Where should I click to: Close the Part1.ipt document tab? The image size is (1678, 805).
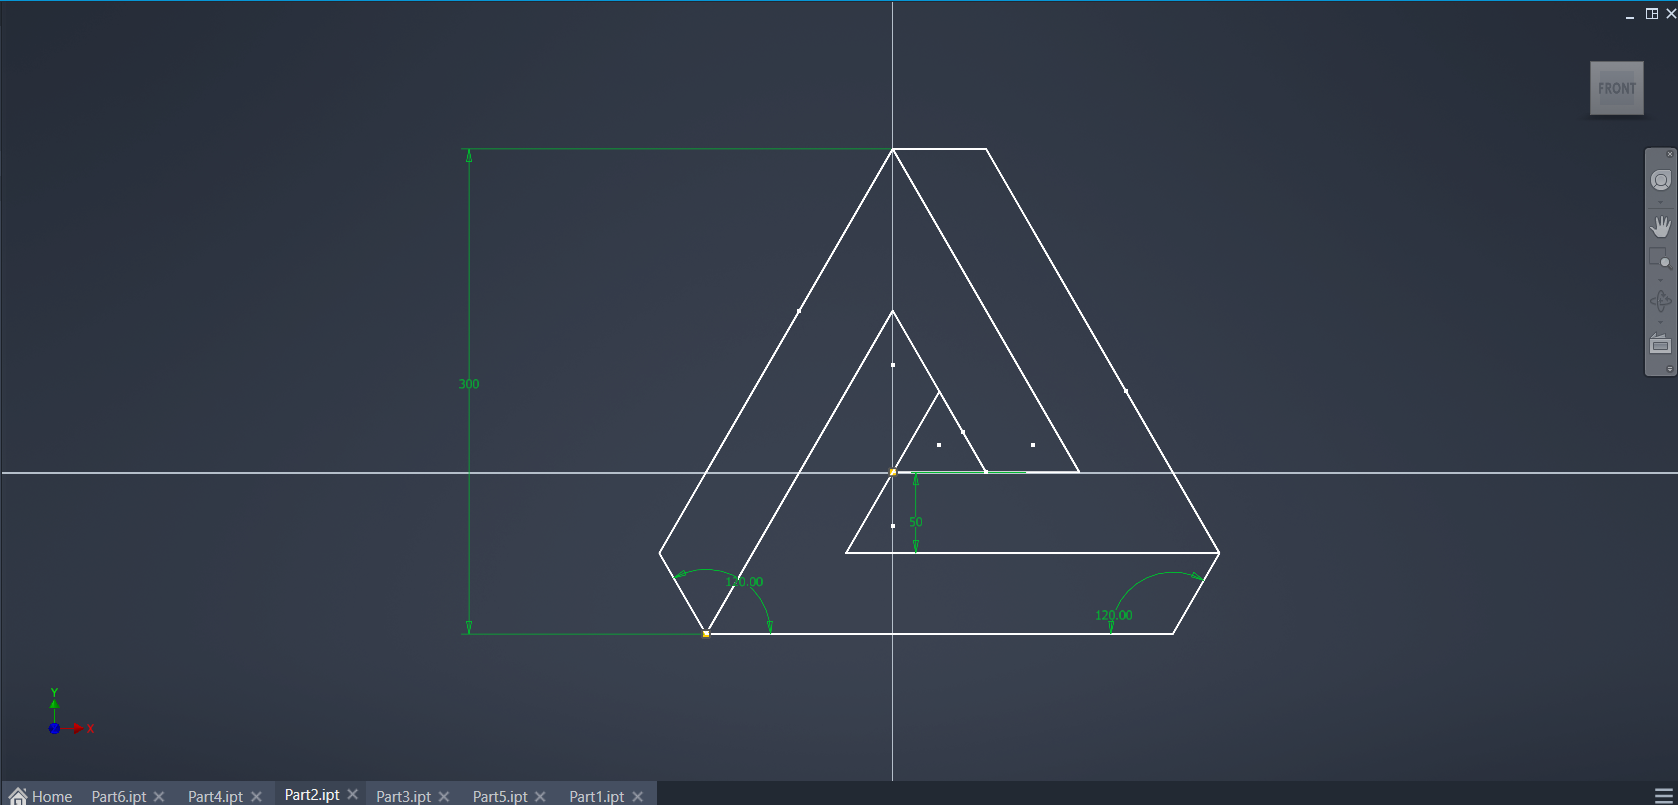pyautogui.click(x=638, y=796)
